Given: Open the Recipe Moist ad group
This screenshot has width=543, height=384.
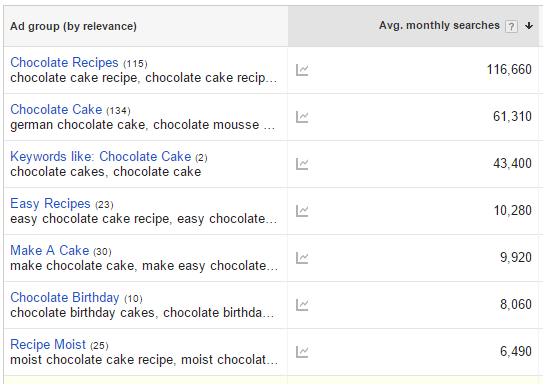Looking at the screenshot, I should (x=48, y=345).
